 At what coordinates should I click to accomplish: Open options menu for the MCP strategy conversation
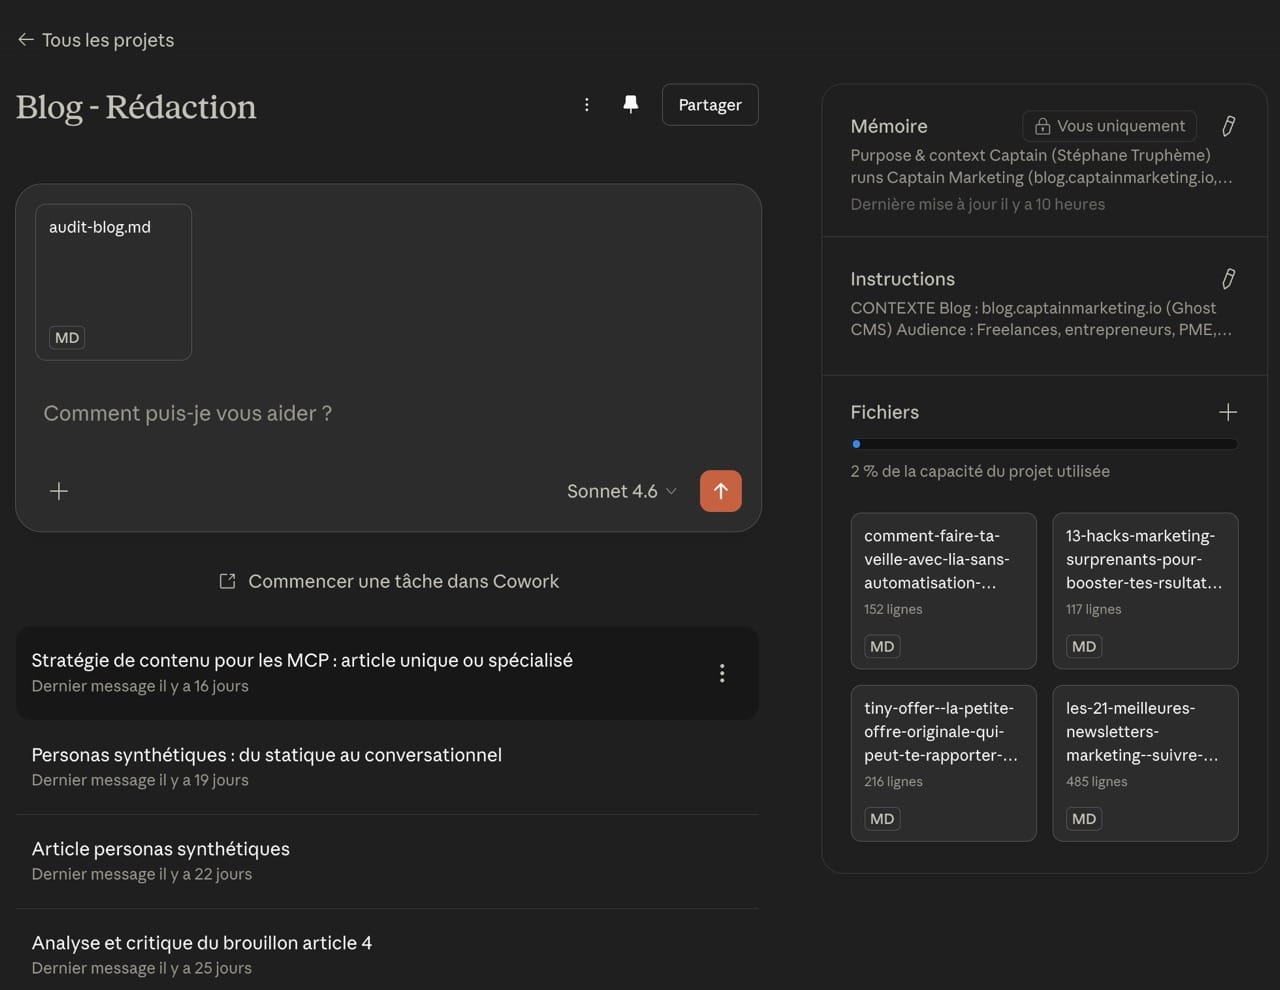pos(722,673)
